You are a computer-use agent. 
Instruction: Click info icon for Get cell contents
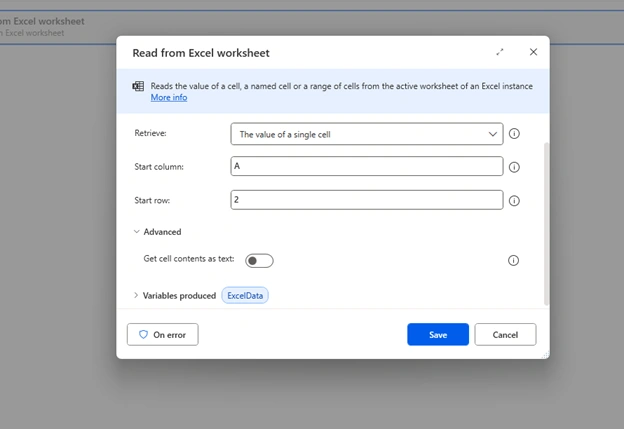click(x=513, y=260)
